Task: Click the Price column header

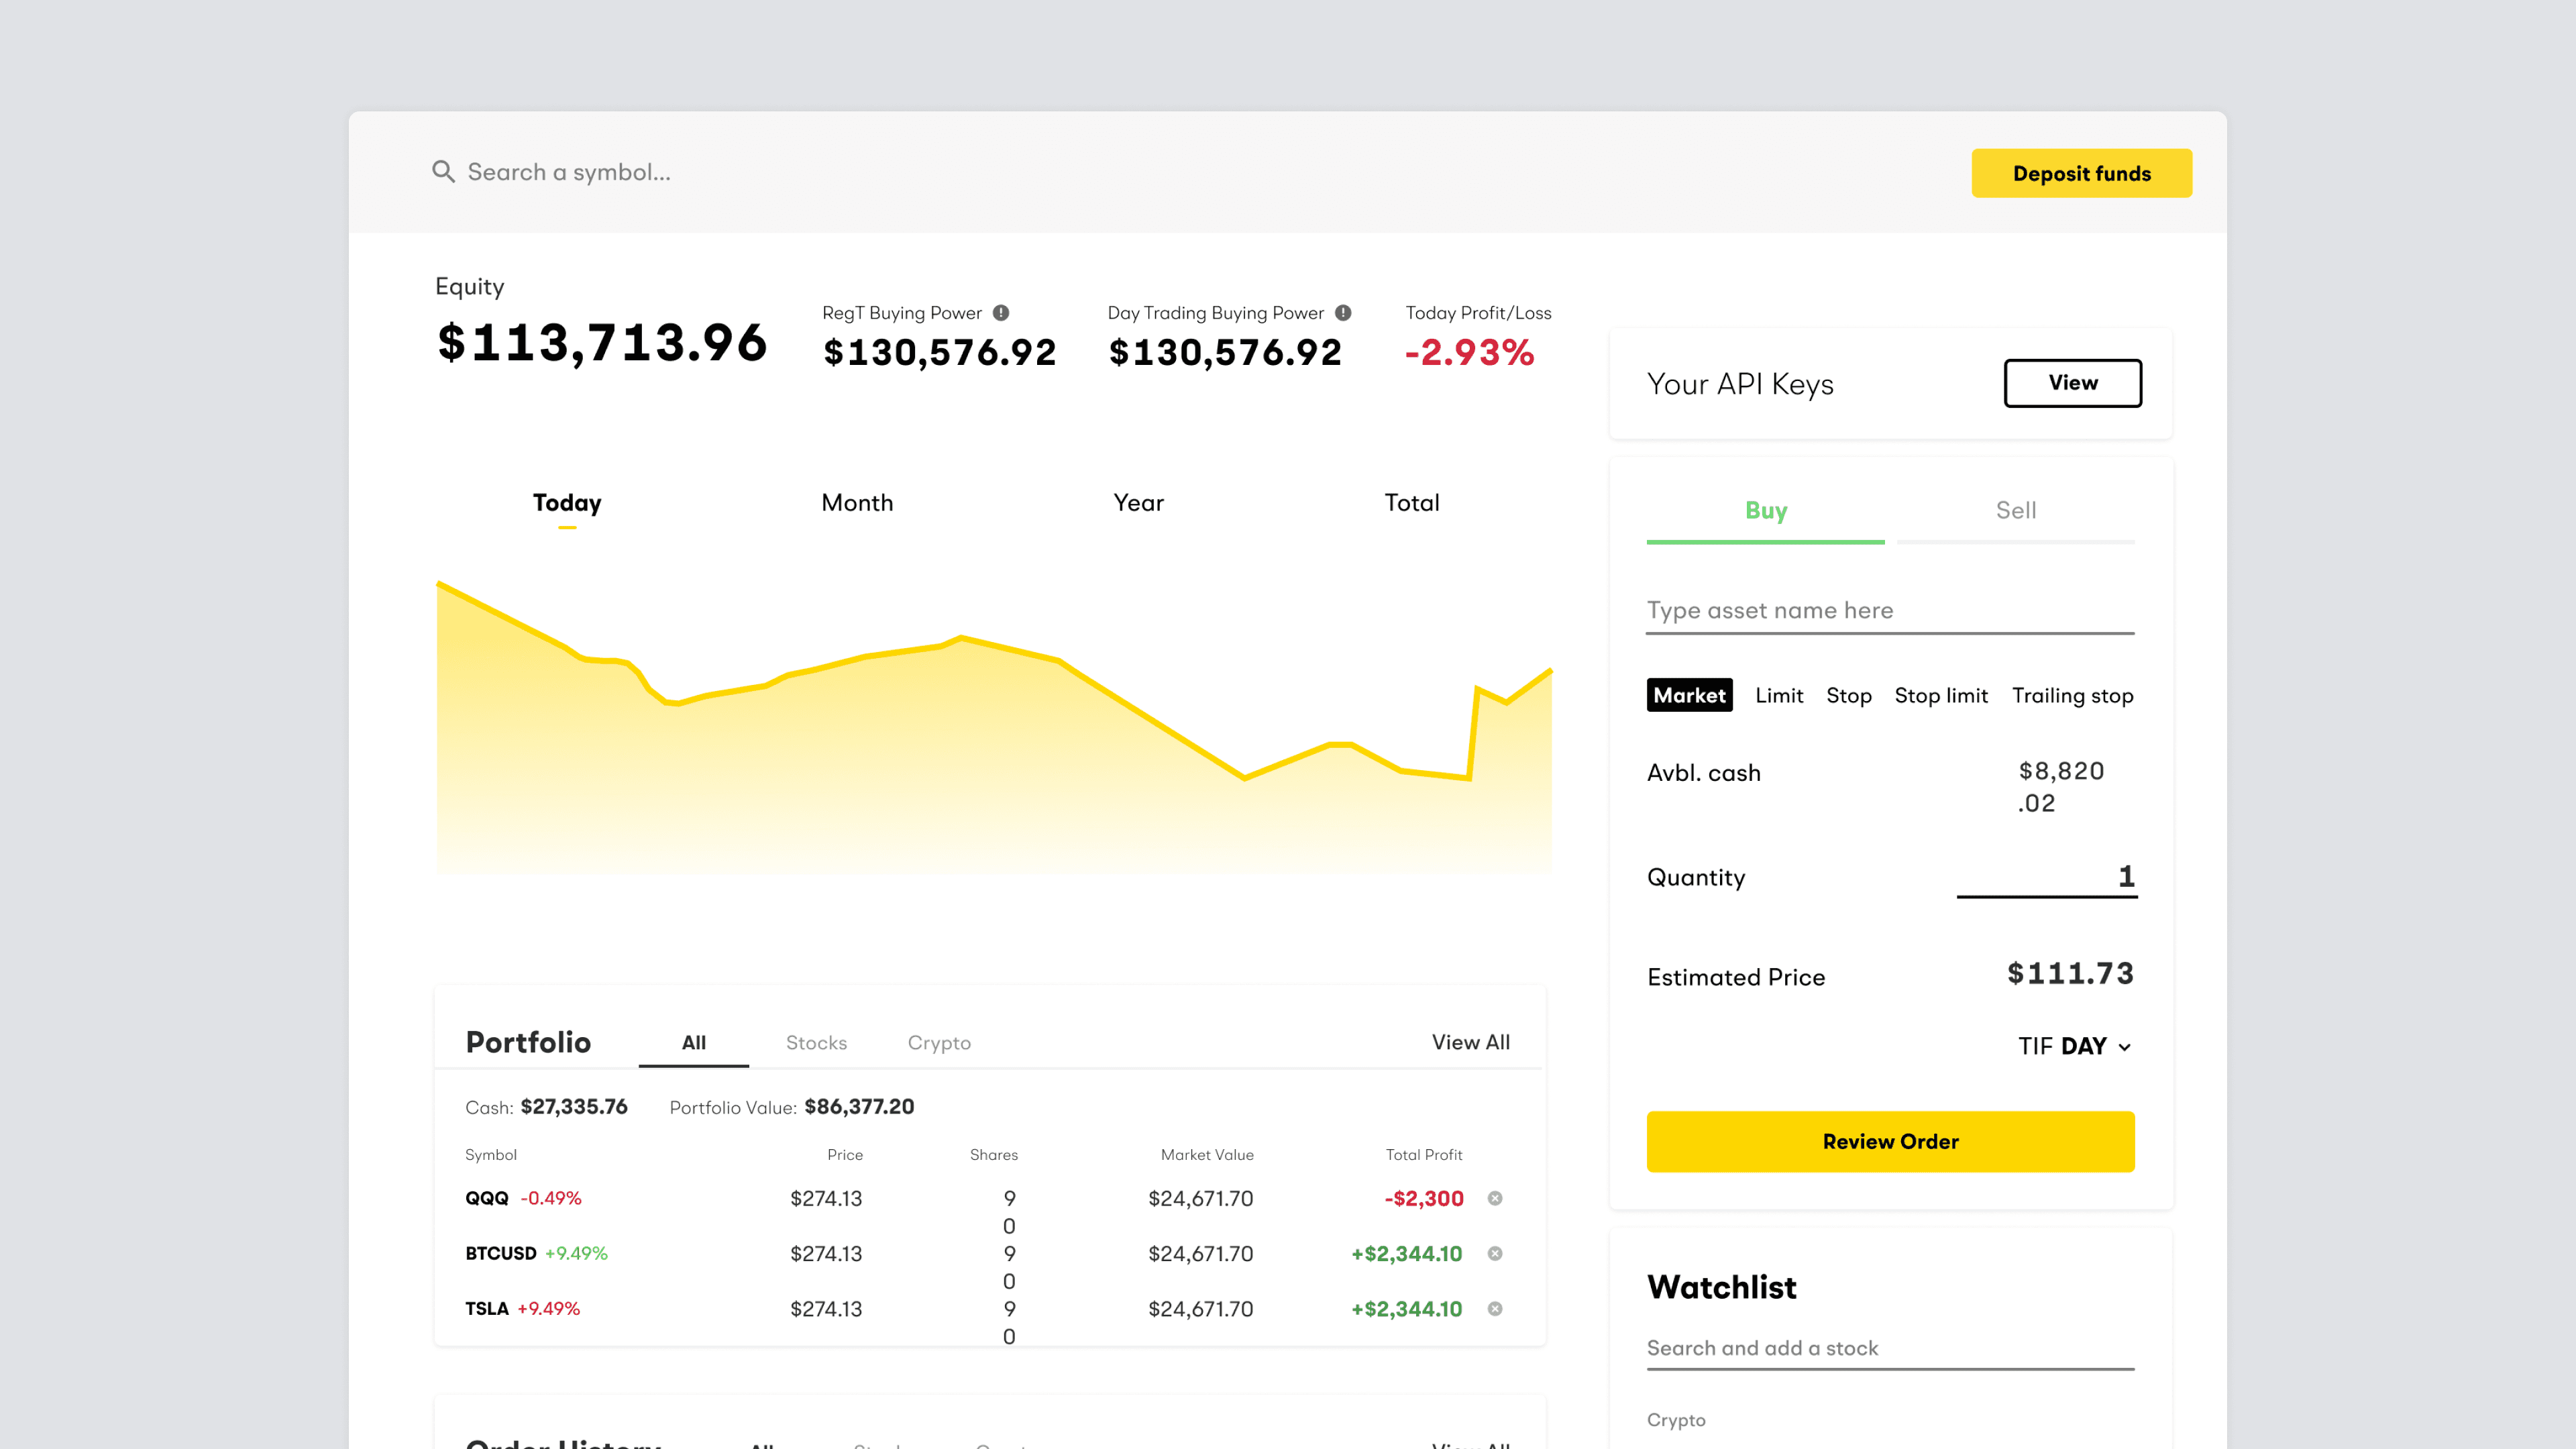Action: coord(844,1154)
